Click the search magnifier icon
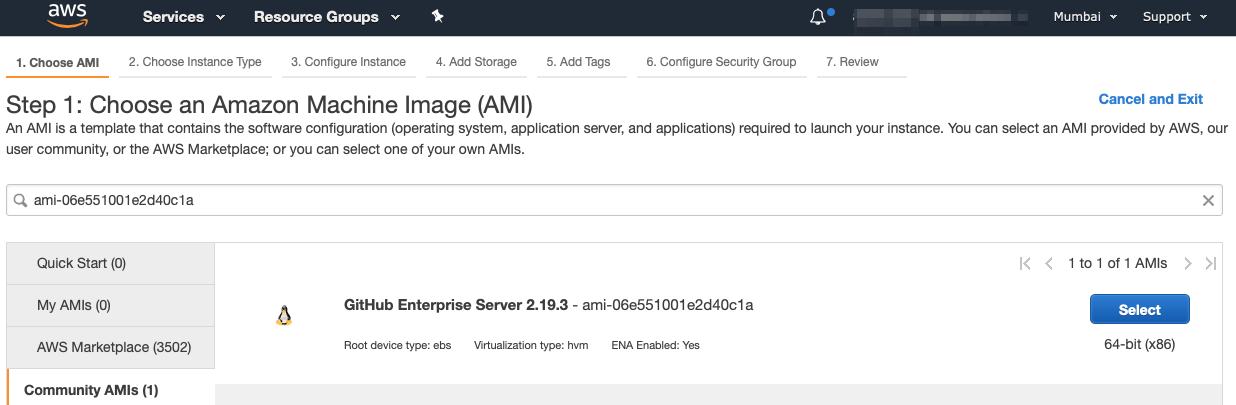The width and height of the screenshot is (1236, 405). point(21,200)
